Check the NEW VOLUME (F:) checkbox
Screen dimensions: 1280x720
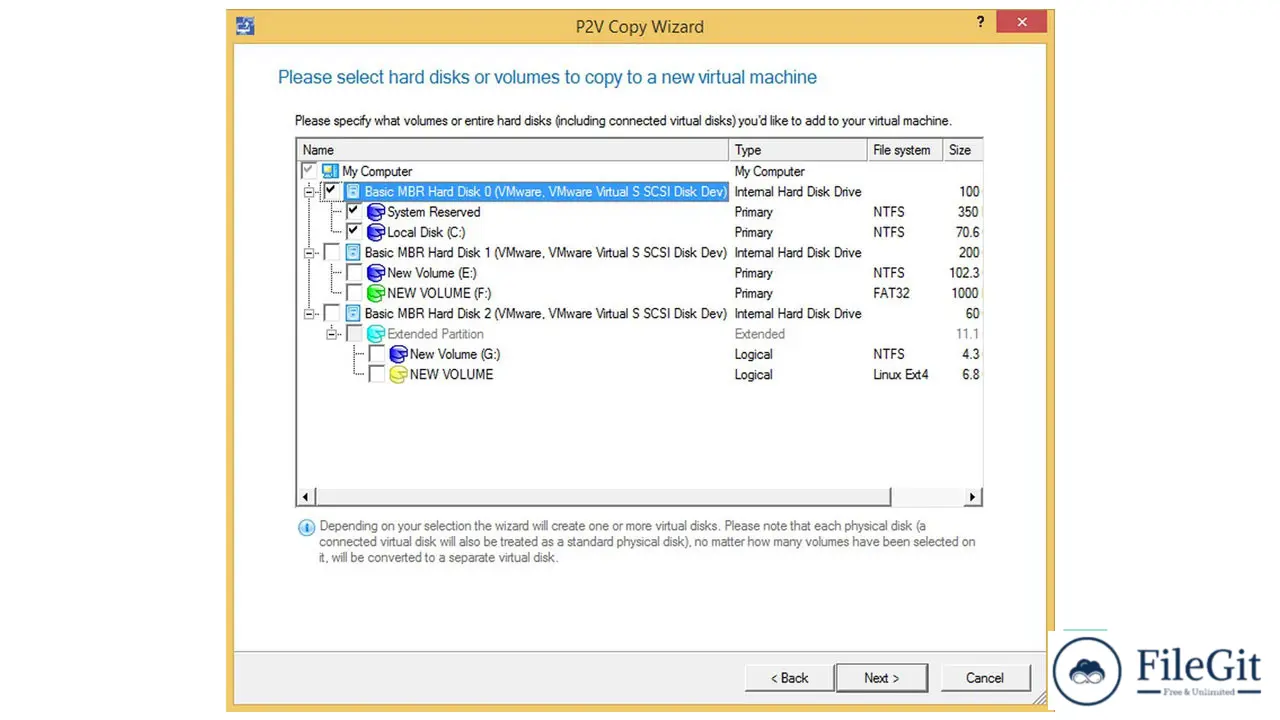[x=353, y=293]
